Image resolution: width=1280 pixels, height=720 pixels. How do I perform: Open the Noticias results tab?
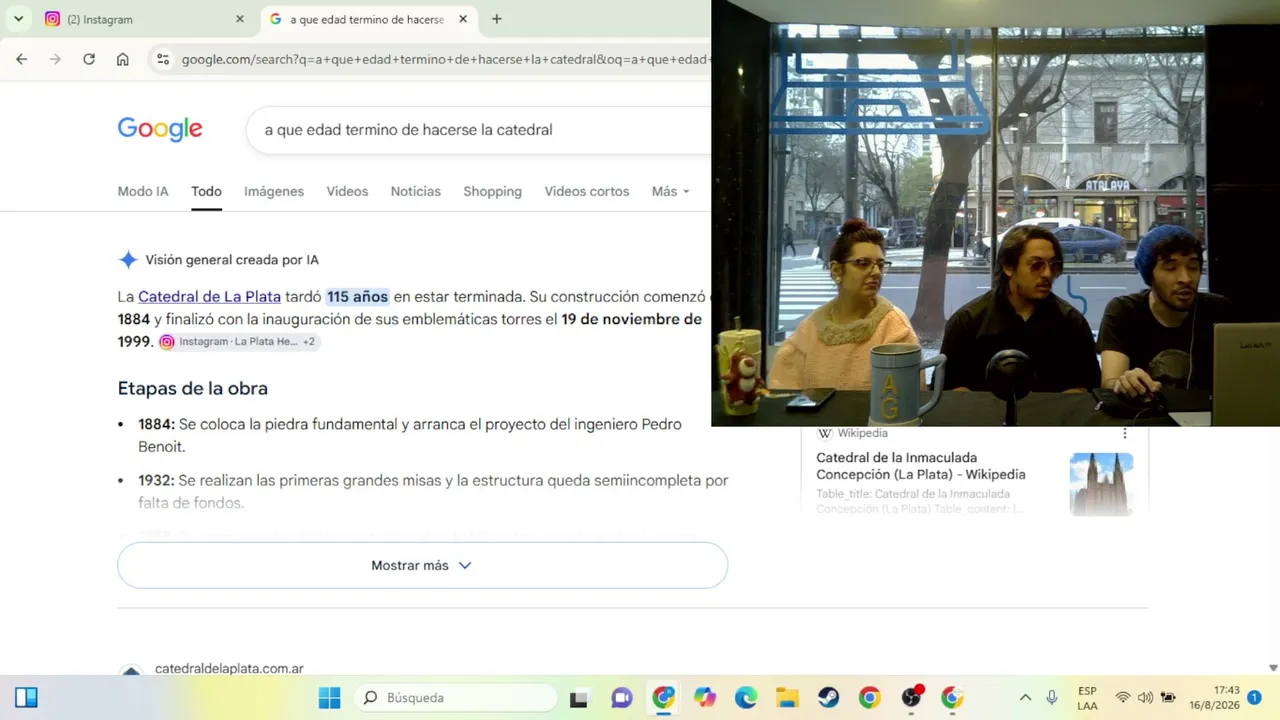416,191
